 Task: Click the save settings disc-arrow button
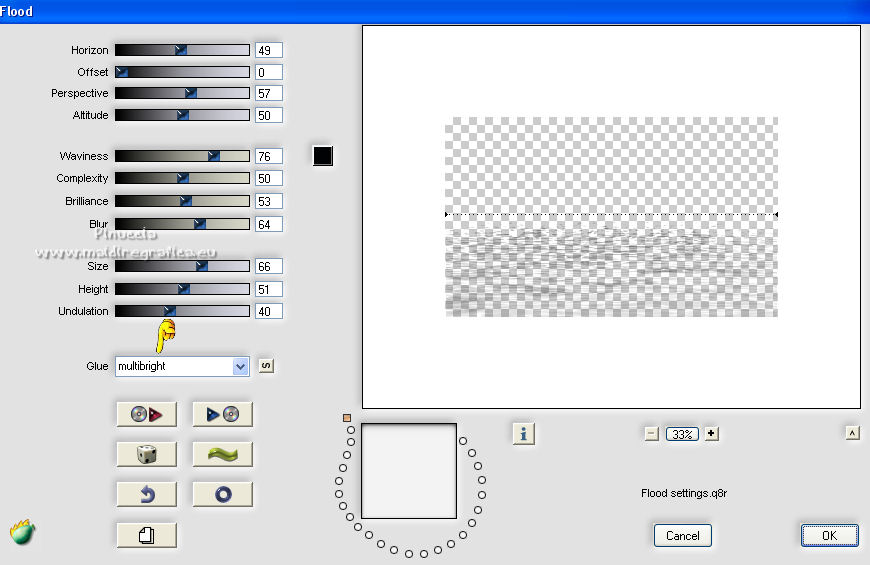[146, 414]
